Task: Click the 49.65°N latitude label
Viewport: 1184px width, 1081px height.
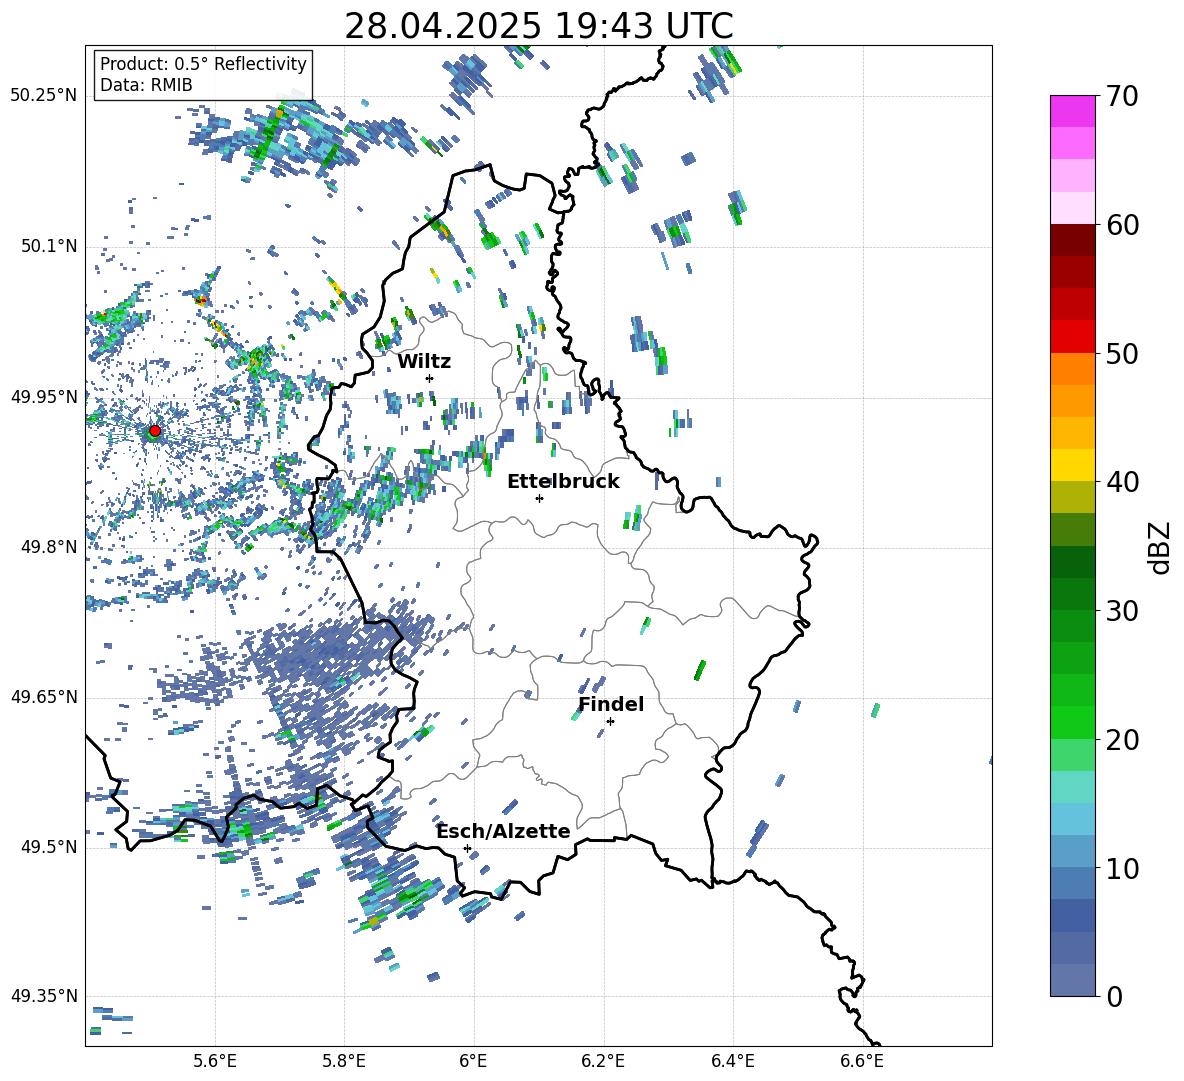Action: 44,696
